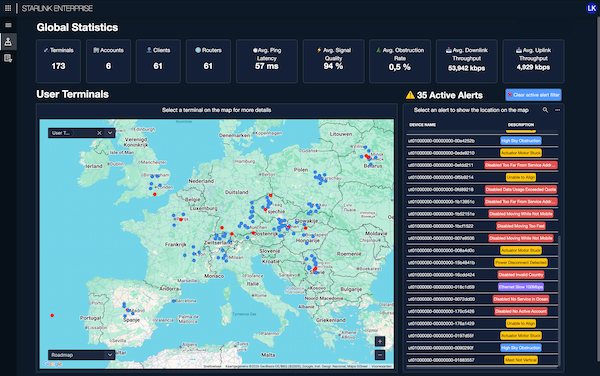Image resolution: width=600 pixels, height=376 pixels.
Task: Open the app grid launcher icon
Action: [8, 8]
